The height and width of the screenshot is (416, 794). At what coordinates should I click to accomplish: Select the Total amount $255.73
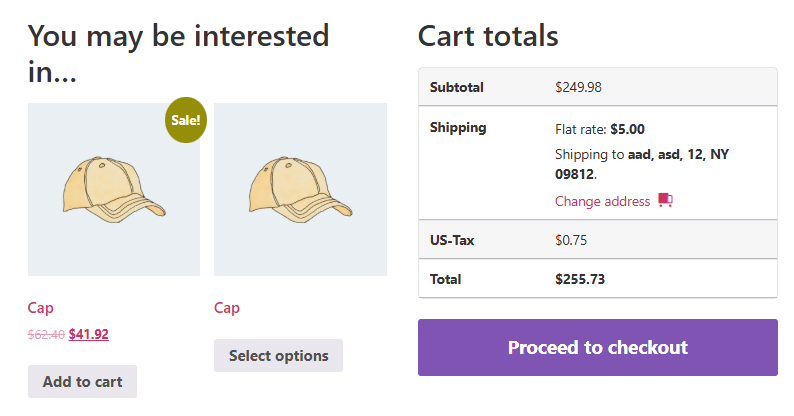pos(580,279)
